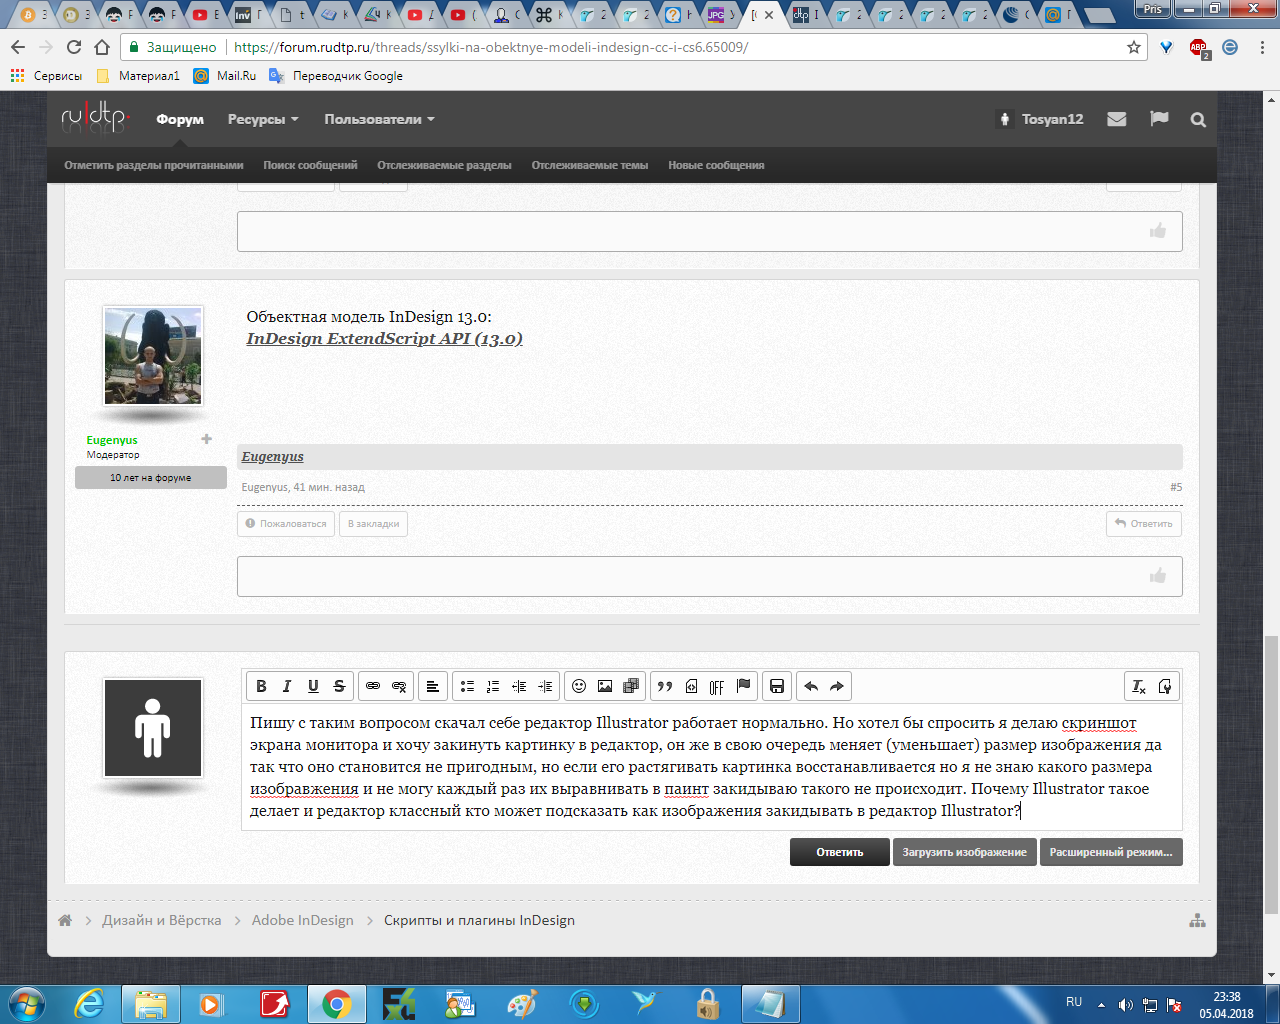Open Отслеживаемые темы
1280x1024 pixels.
(590, 165)
